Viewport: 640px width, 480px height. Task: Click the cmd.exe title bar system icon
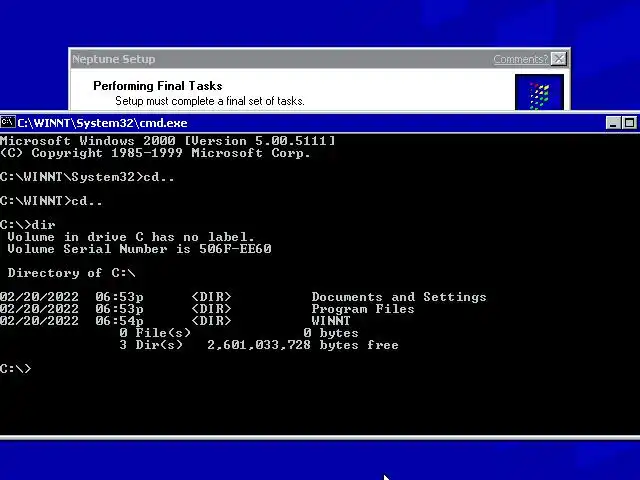(x=8, y=122)
